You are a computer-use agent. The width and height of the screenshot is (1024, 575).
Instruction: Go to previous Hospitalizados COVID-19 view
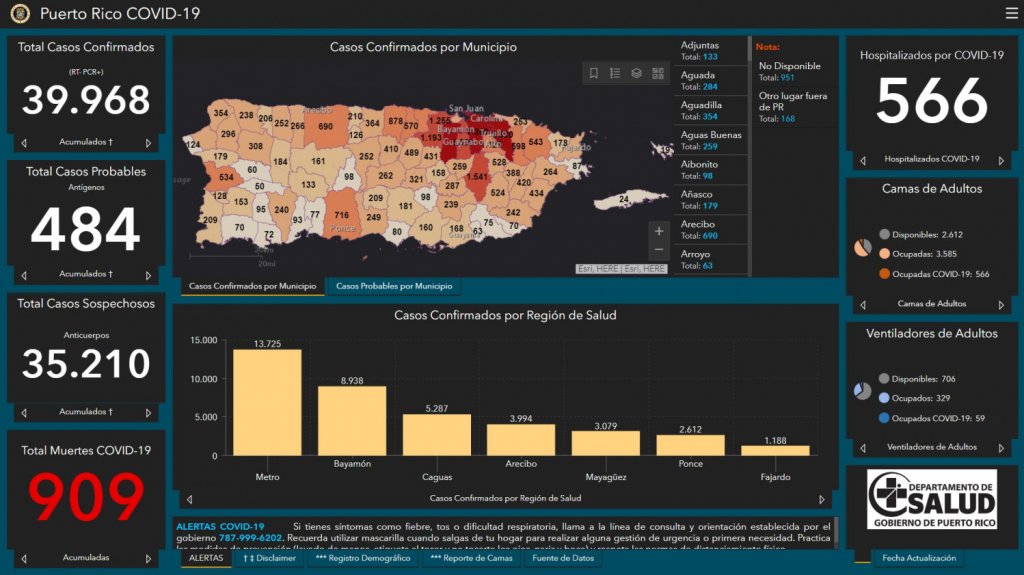(863, 160)
